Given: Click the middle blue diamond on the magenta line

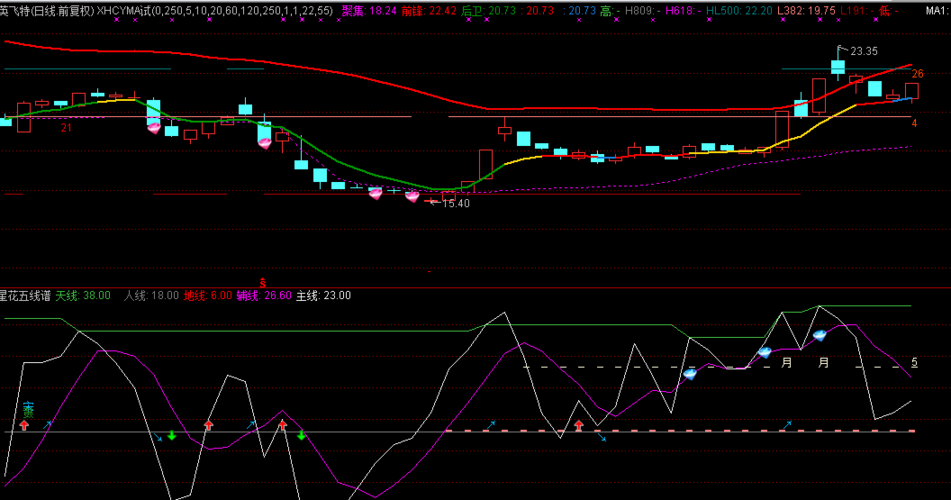Looking at the screenshot, I should pos(764,352).
